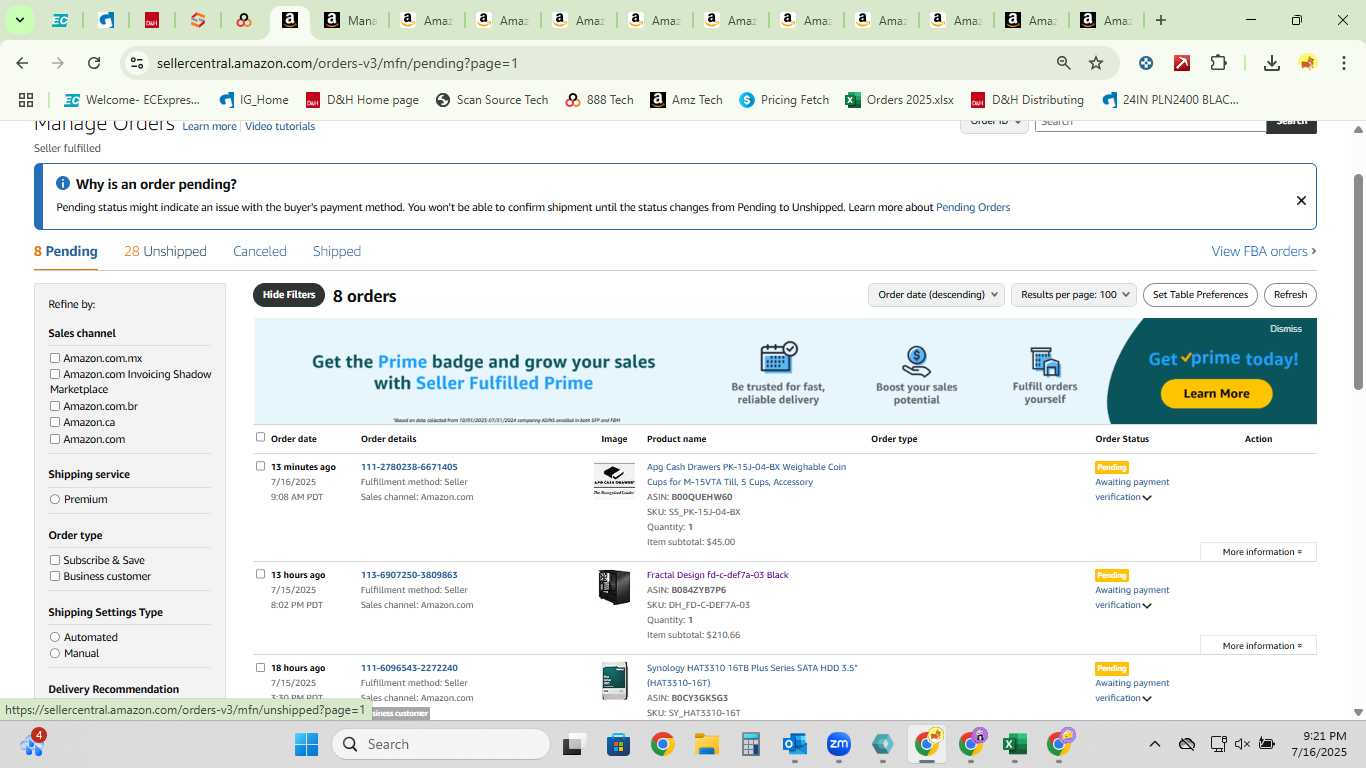Show hidden system tray icons
The height and width of the screenshot is (768, 1366).
point(1154,744)
